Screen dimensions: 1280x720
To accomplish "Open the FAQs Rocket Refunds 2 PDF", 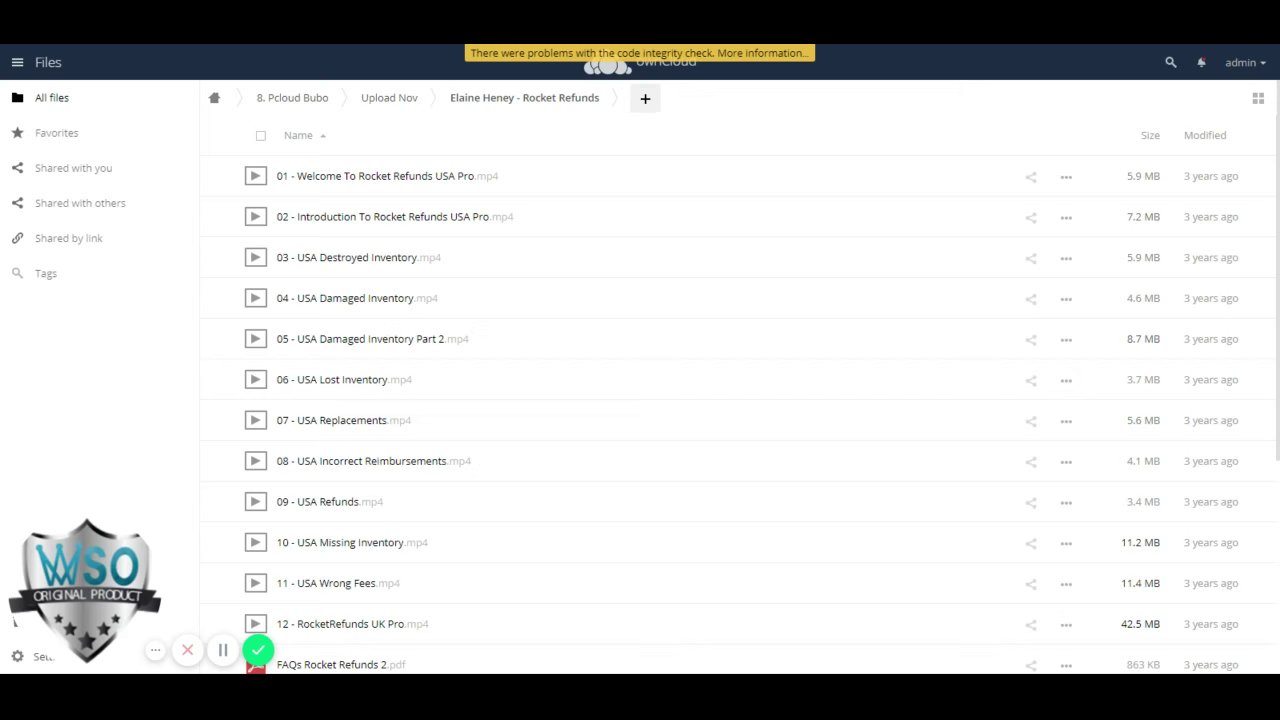I will pos(341,665).
